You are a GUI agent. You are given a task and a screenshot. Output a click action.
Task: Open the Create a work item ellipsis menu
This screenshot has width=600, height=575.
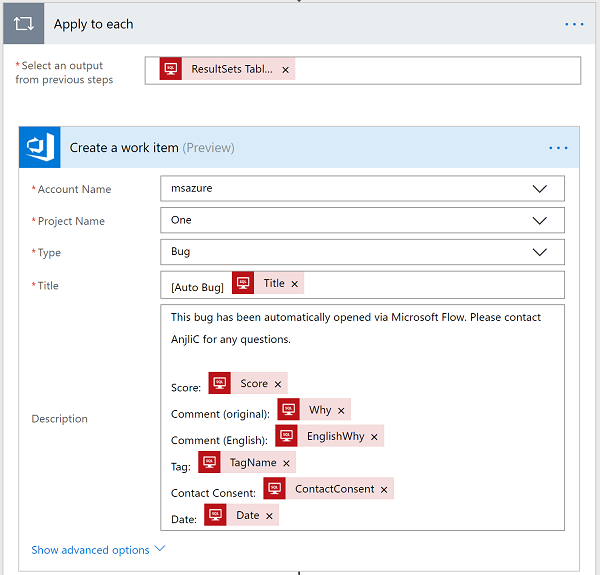[x=558, y=148]
